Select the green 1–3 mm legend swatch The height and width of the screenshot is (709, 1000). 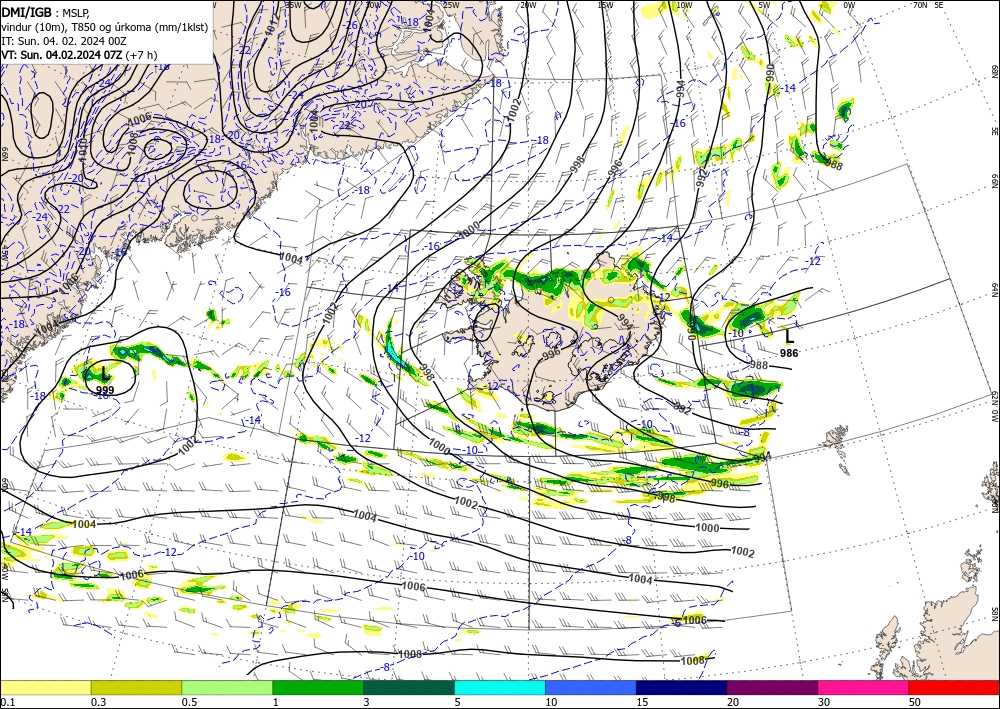[x=318, y=687]
